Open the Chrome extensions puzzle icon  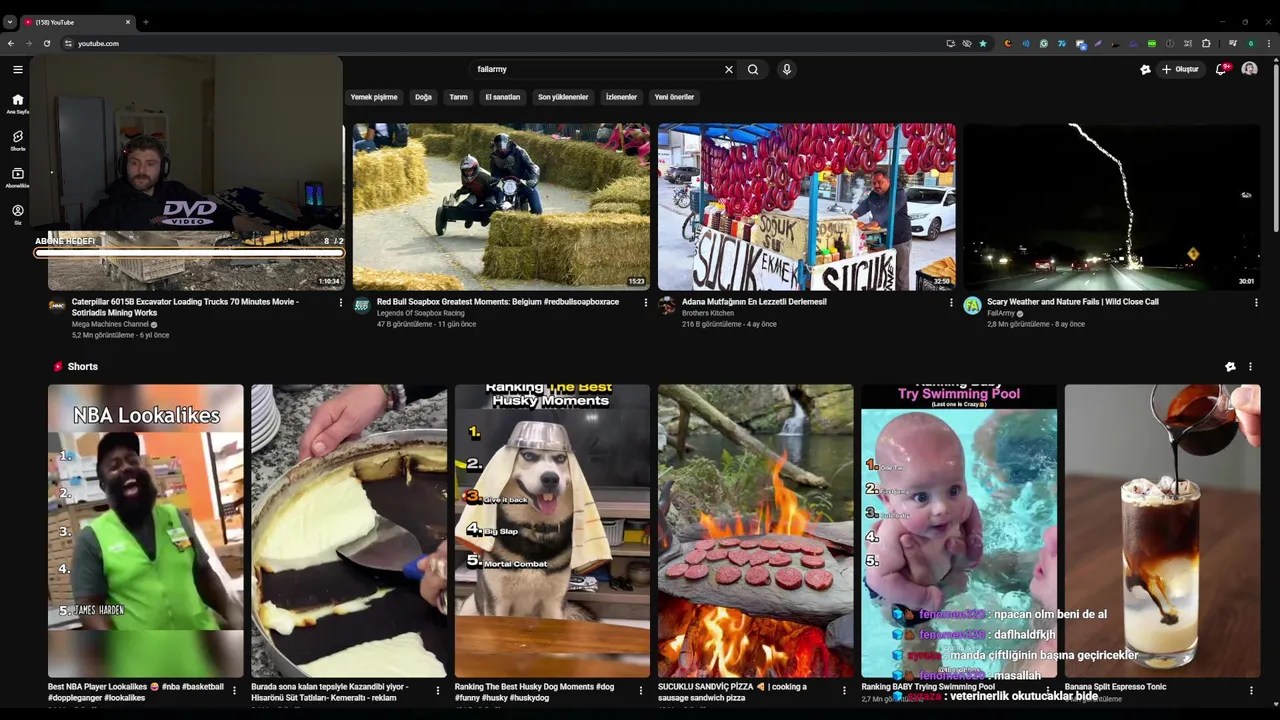(x=1206, y=43)
